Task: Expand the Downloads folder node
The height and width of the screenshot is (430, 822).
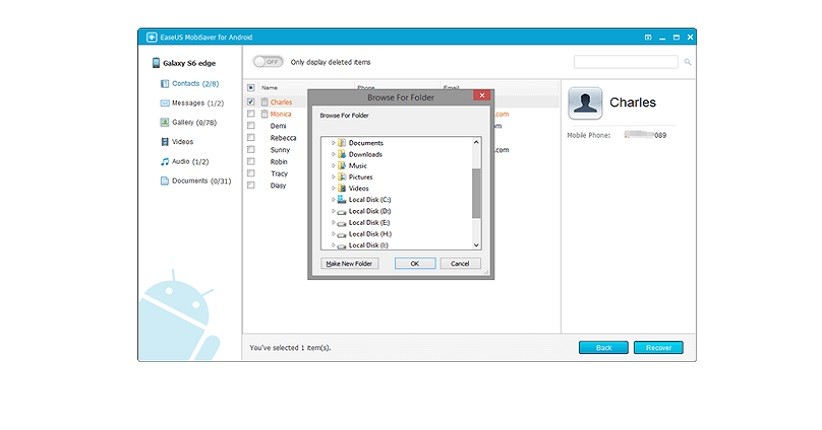Action: [333, 154]
